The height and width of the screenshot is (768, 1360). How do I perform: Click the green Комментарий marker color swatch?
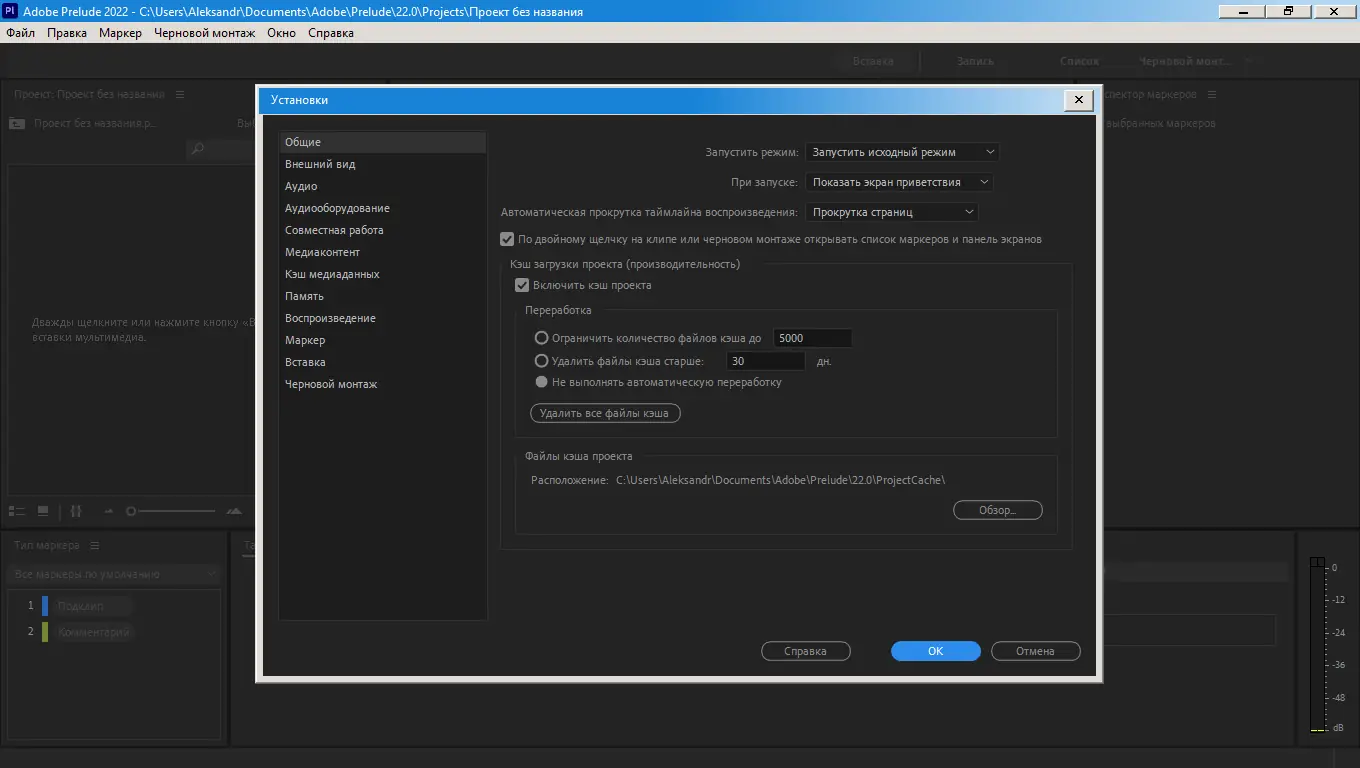45,632
